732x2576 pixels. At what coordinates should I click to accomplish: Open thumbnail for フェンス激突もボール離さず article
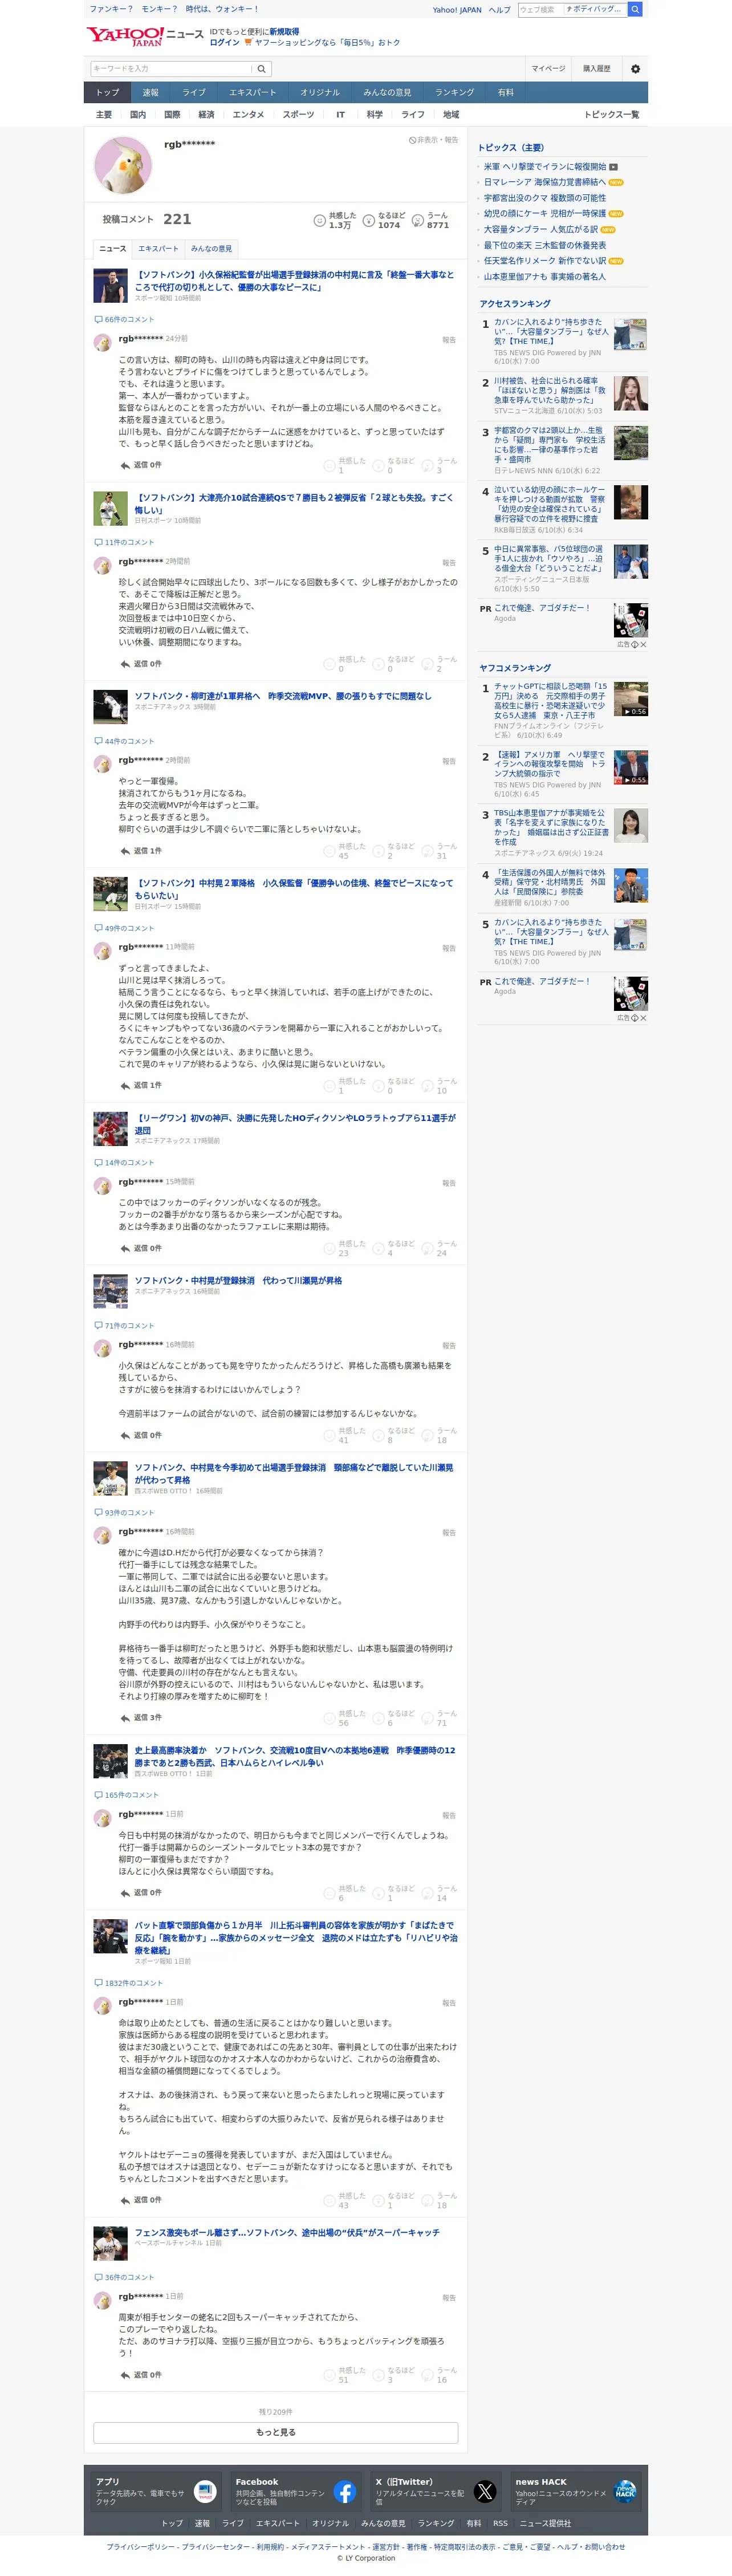click(x=110, y=2243)
